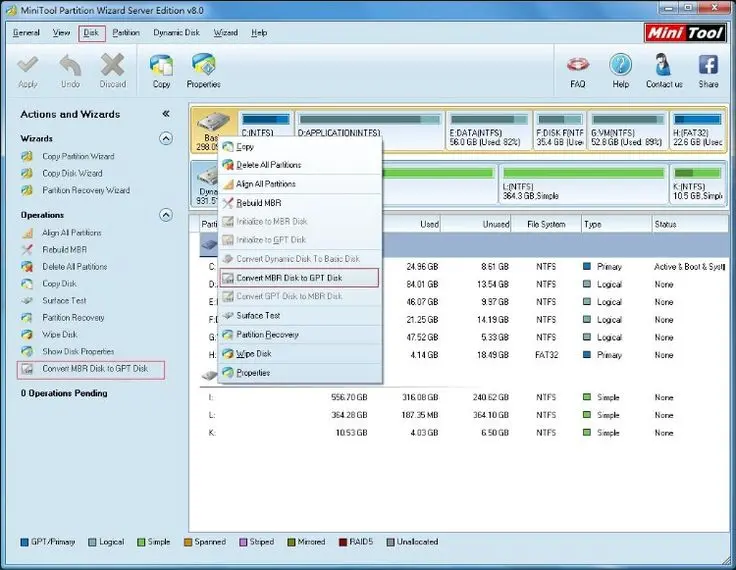Click the RAID5 legend color box
The width and height of the screenshot is (736, 570).
coord(343,542)
